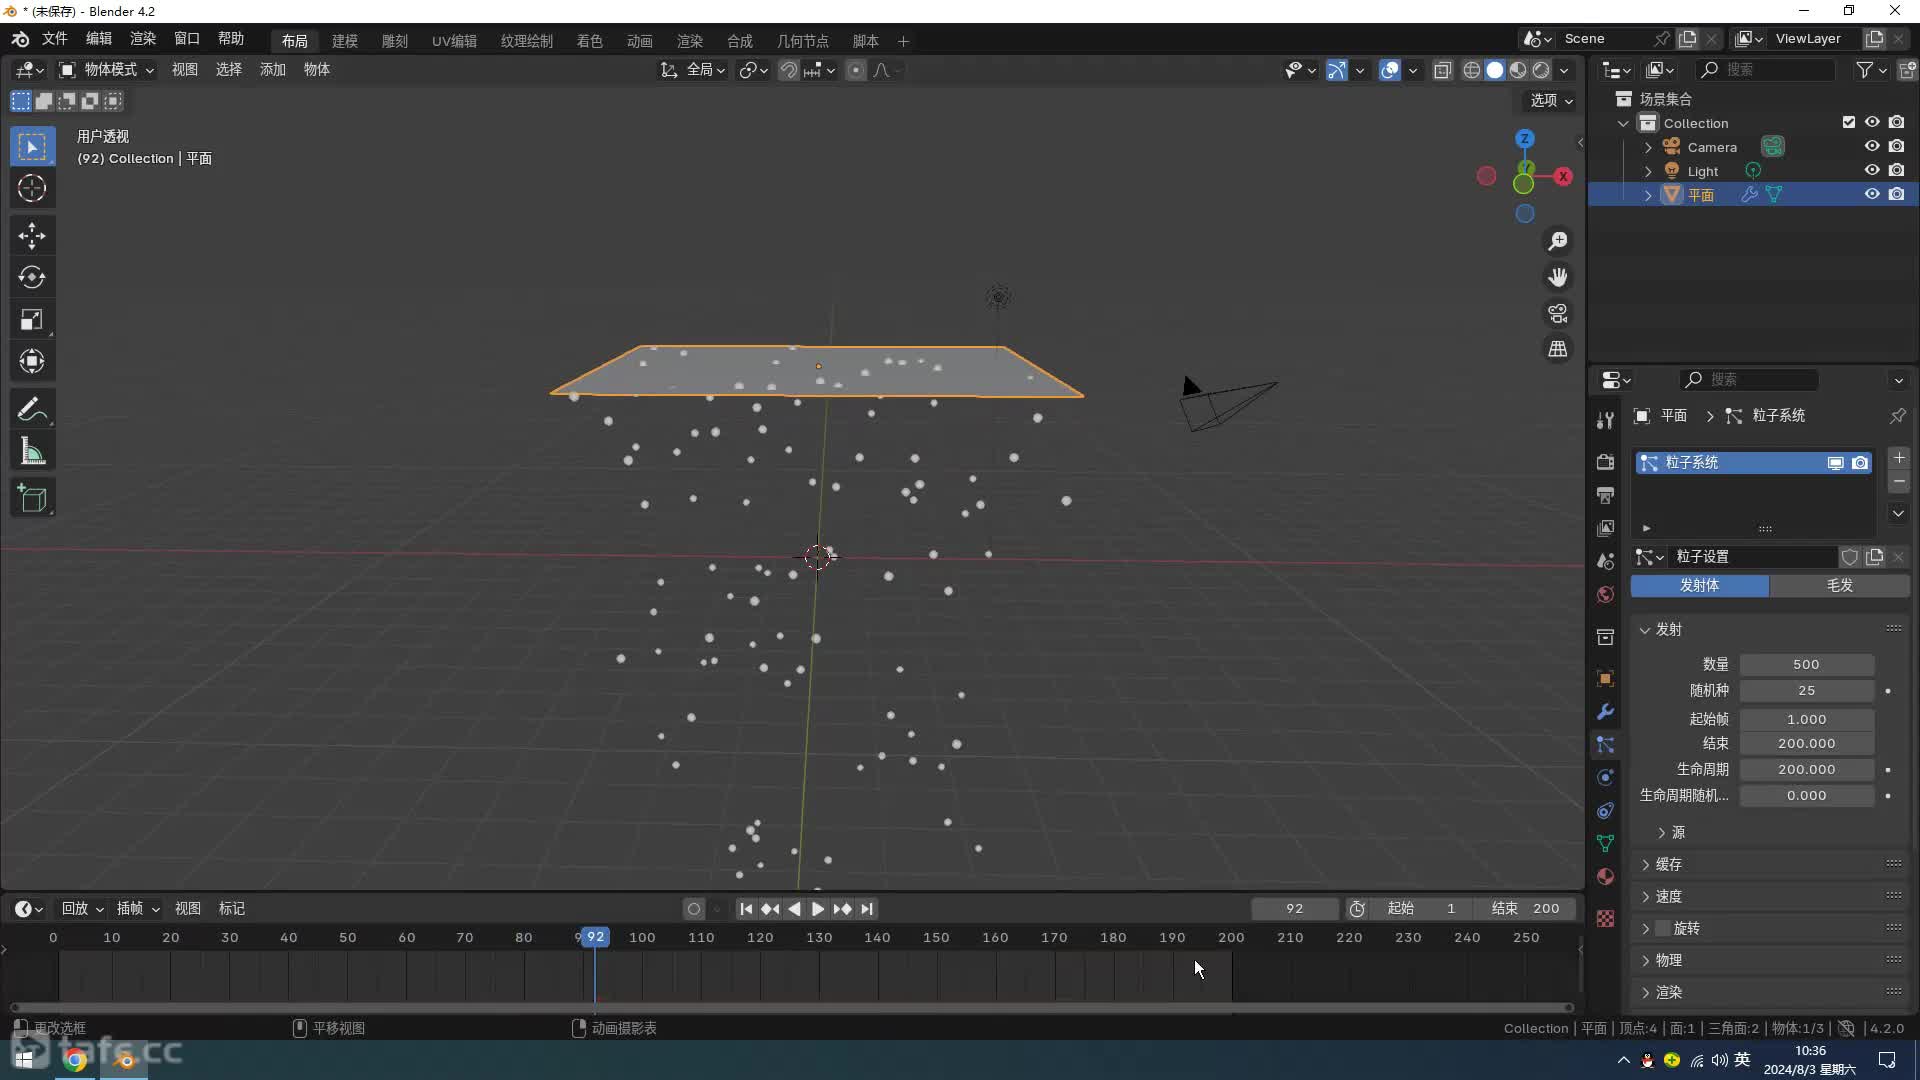Uncheck the Collection exclude checkbox
This screenshot has width=1920, height=1080.
(1849, 122)
